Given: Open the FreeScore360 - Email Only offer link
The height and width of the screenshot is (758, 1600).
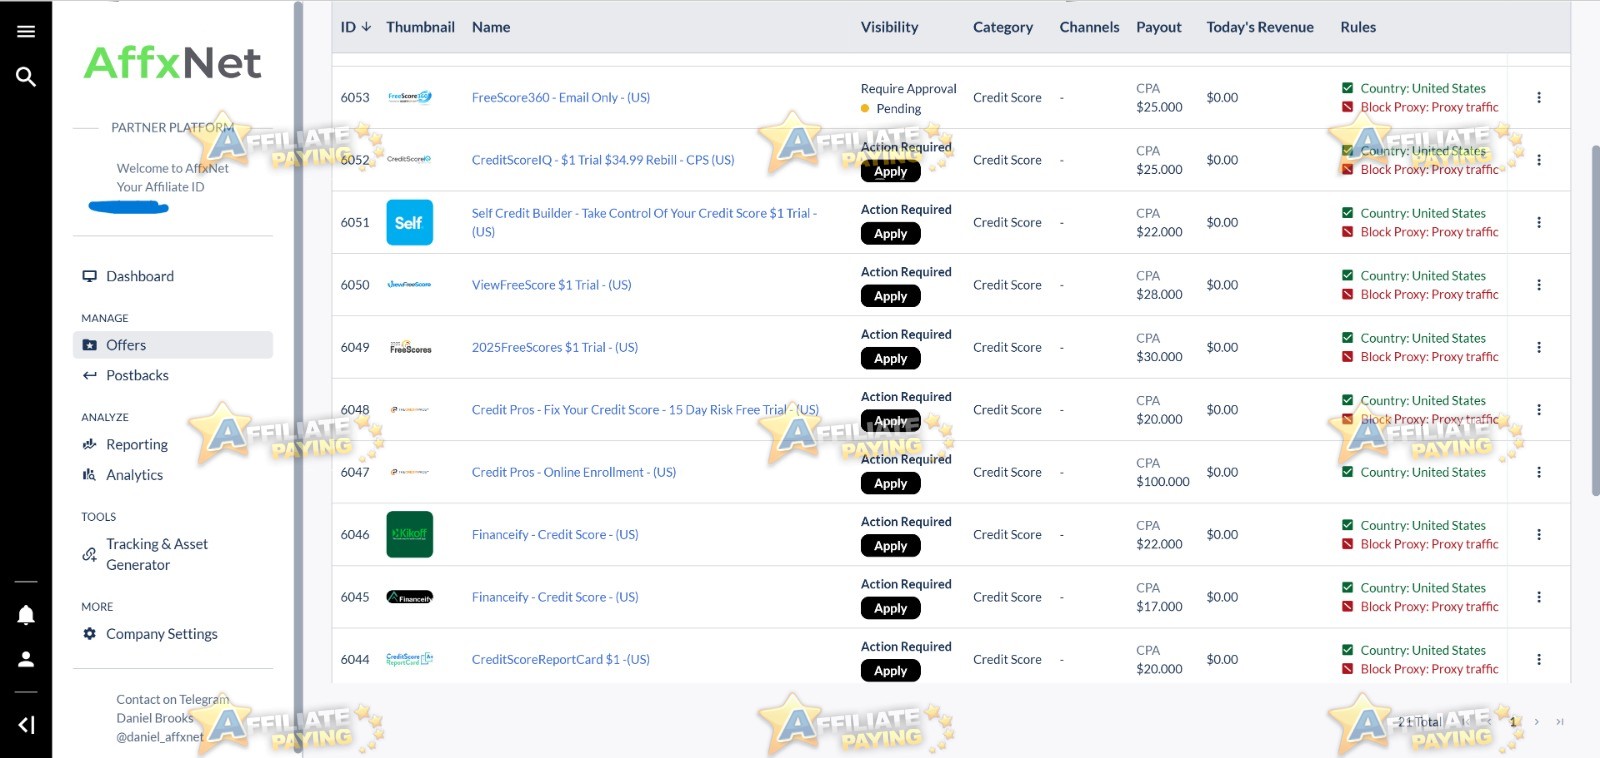Looking at the screenshot, I should 561,98.
